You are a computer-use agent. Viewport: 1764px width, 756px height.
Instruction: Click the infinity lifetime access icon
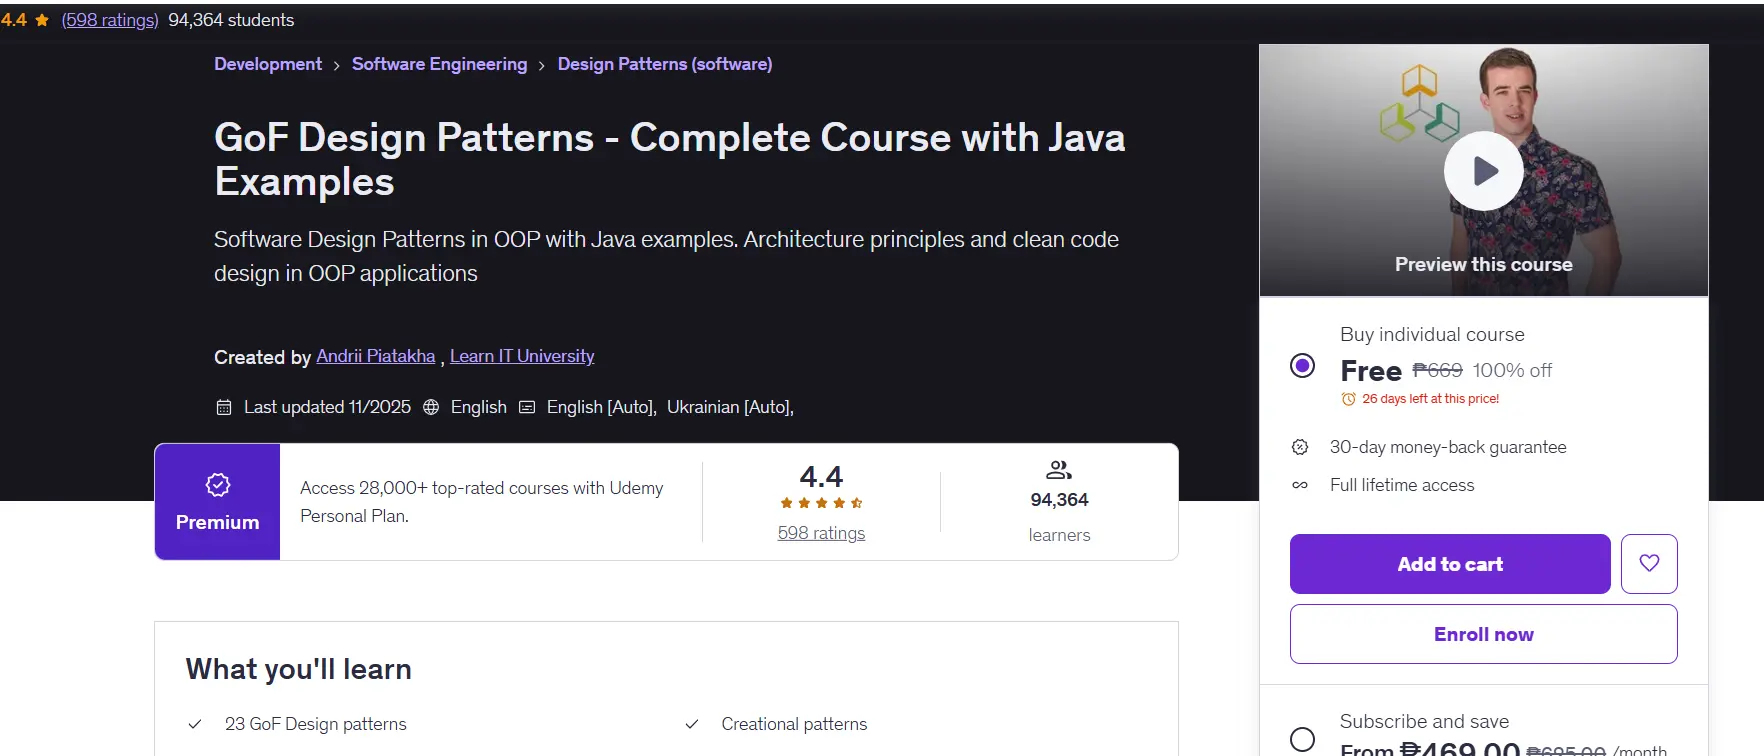1300,485
